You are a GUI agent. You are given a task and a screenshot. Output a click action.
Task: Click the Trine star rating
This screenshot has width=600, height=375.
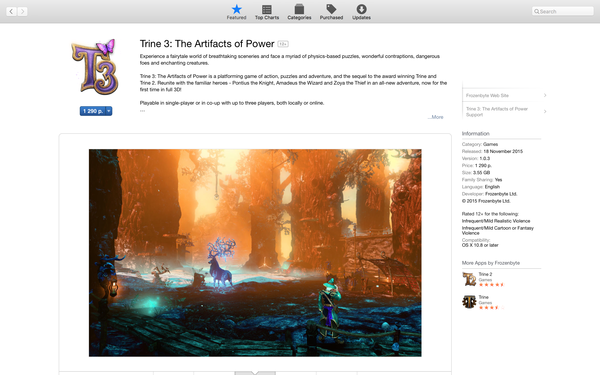491,308
